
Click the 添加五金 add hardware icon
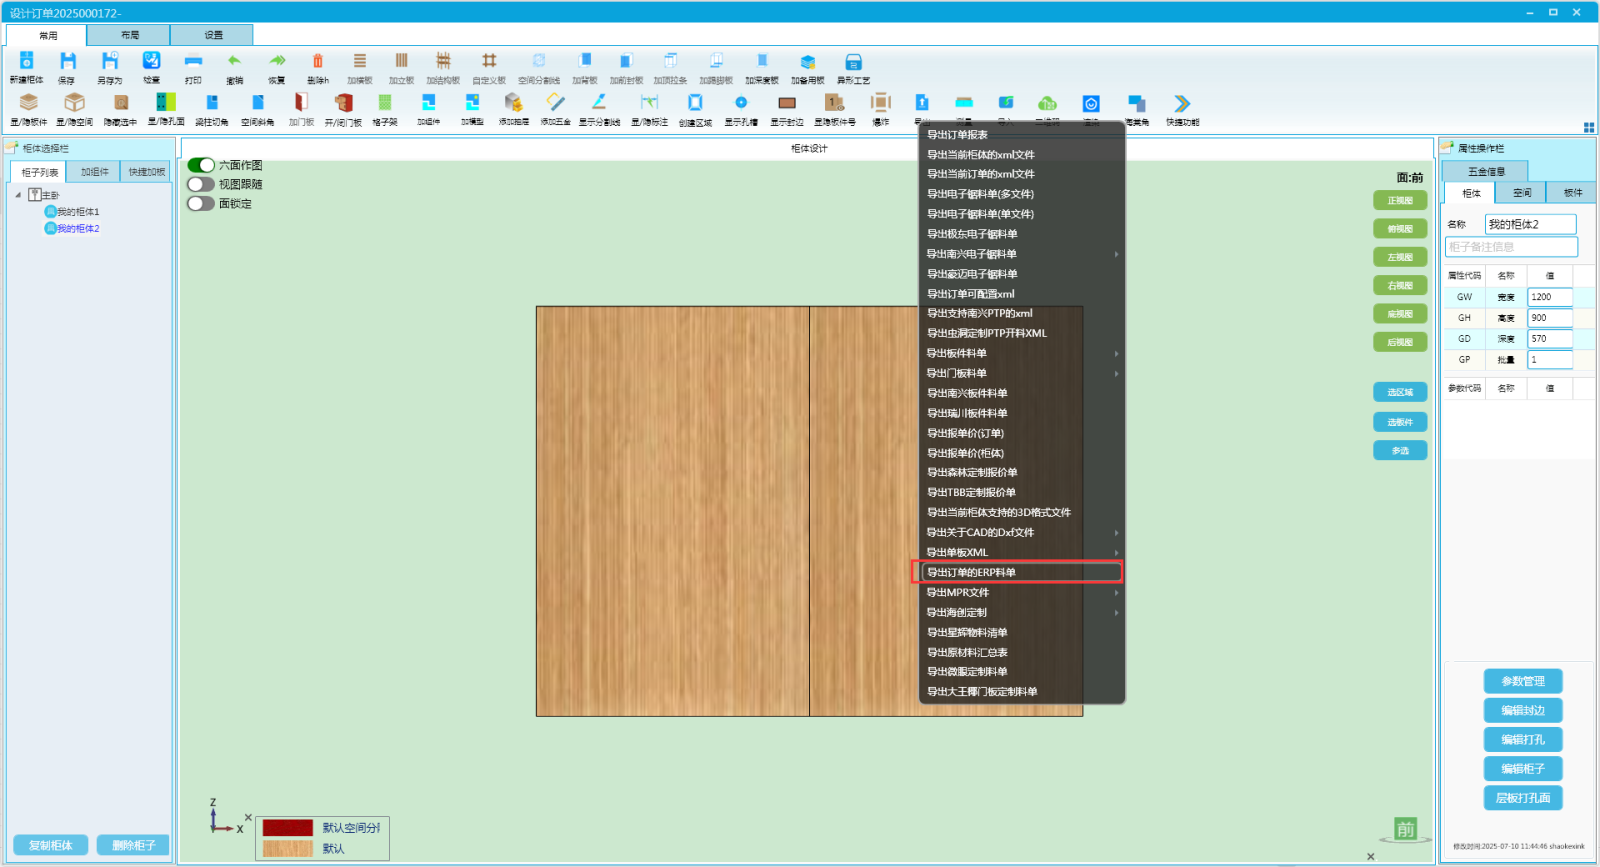(555, 103)
